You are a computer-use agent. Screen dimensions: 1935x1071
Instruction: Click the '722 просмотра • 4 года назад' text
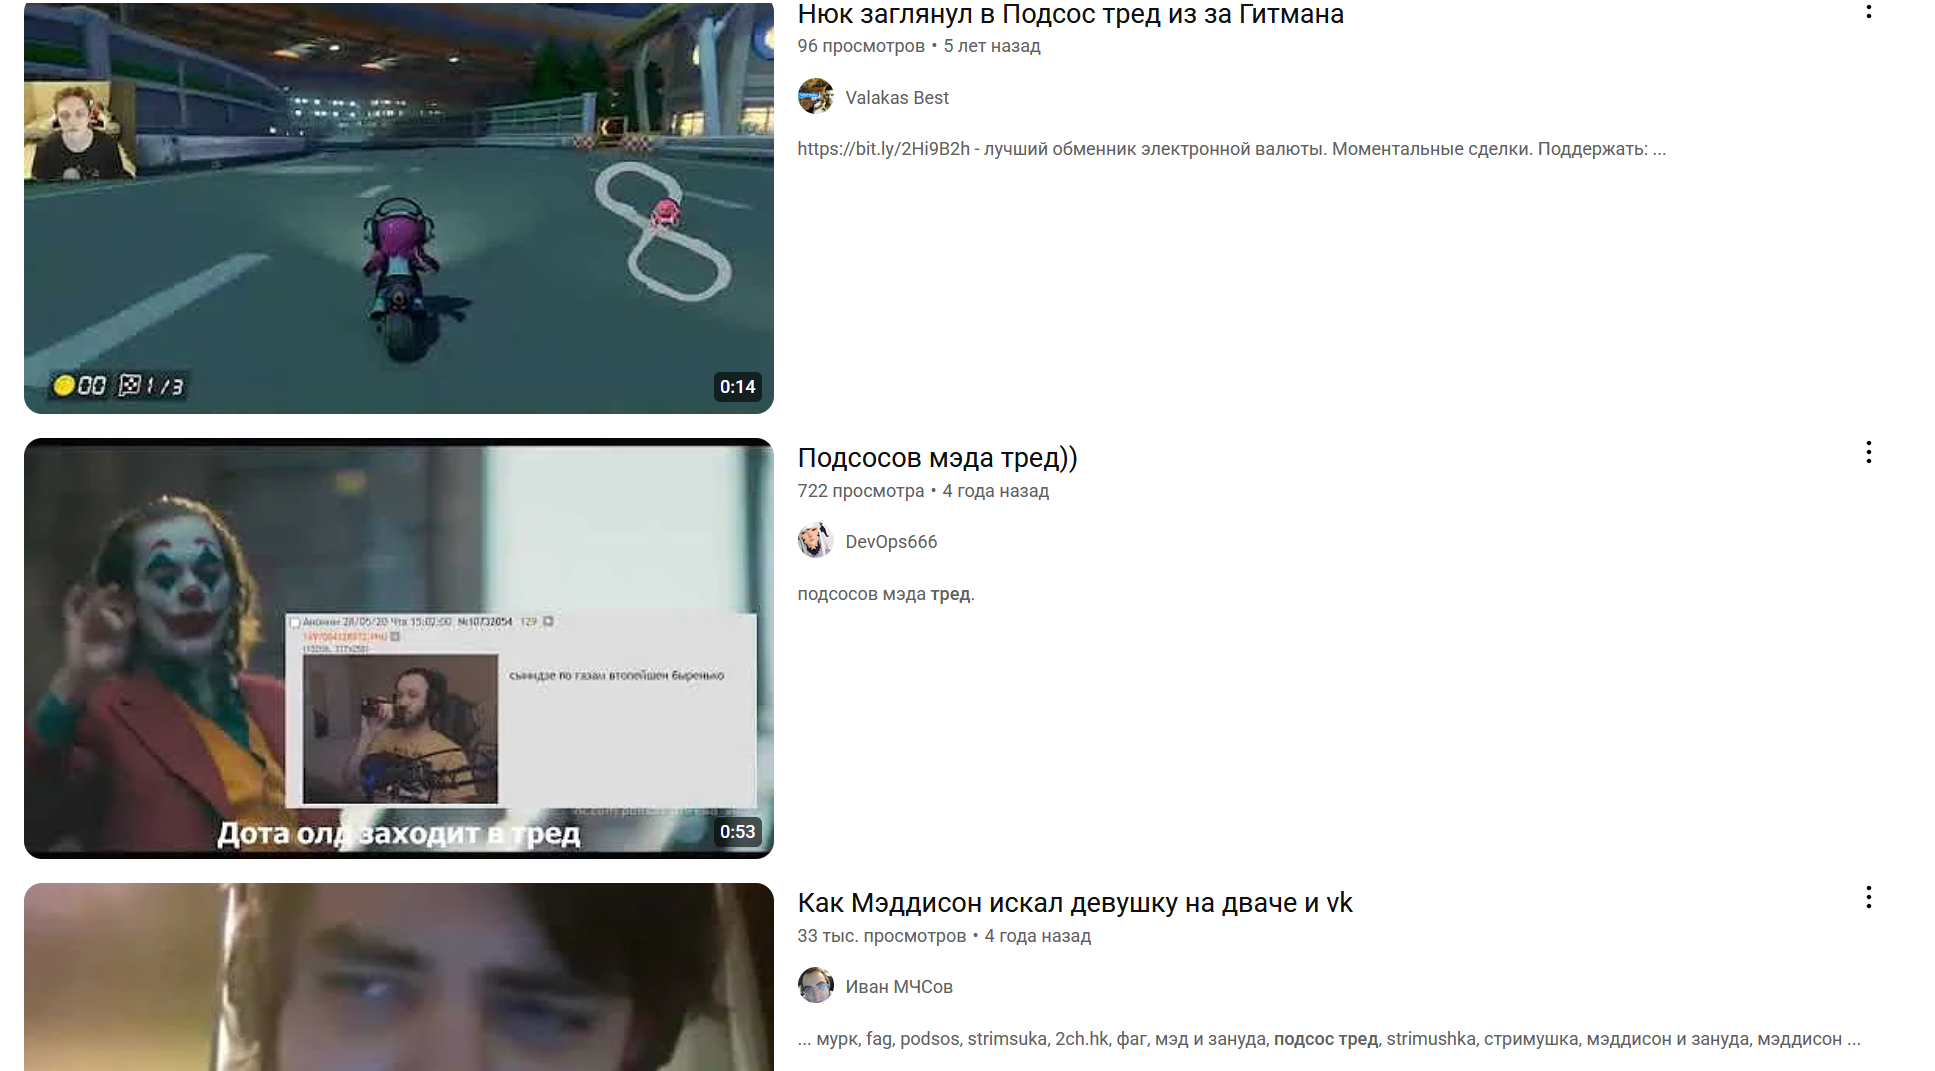[923, 491]
